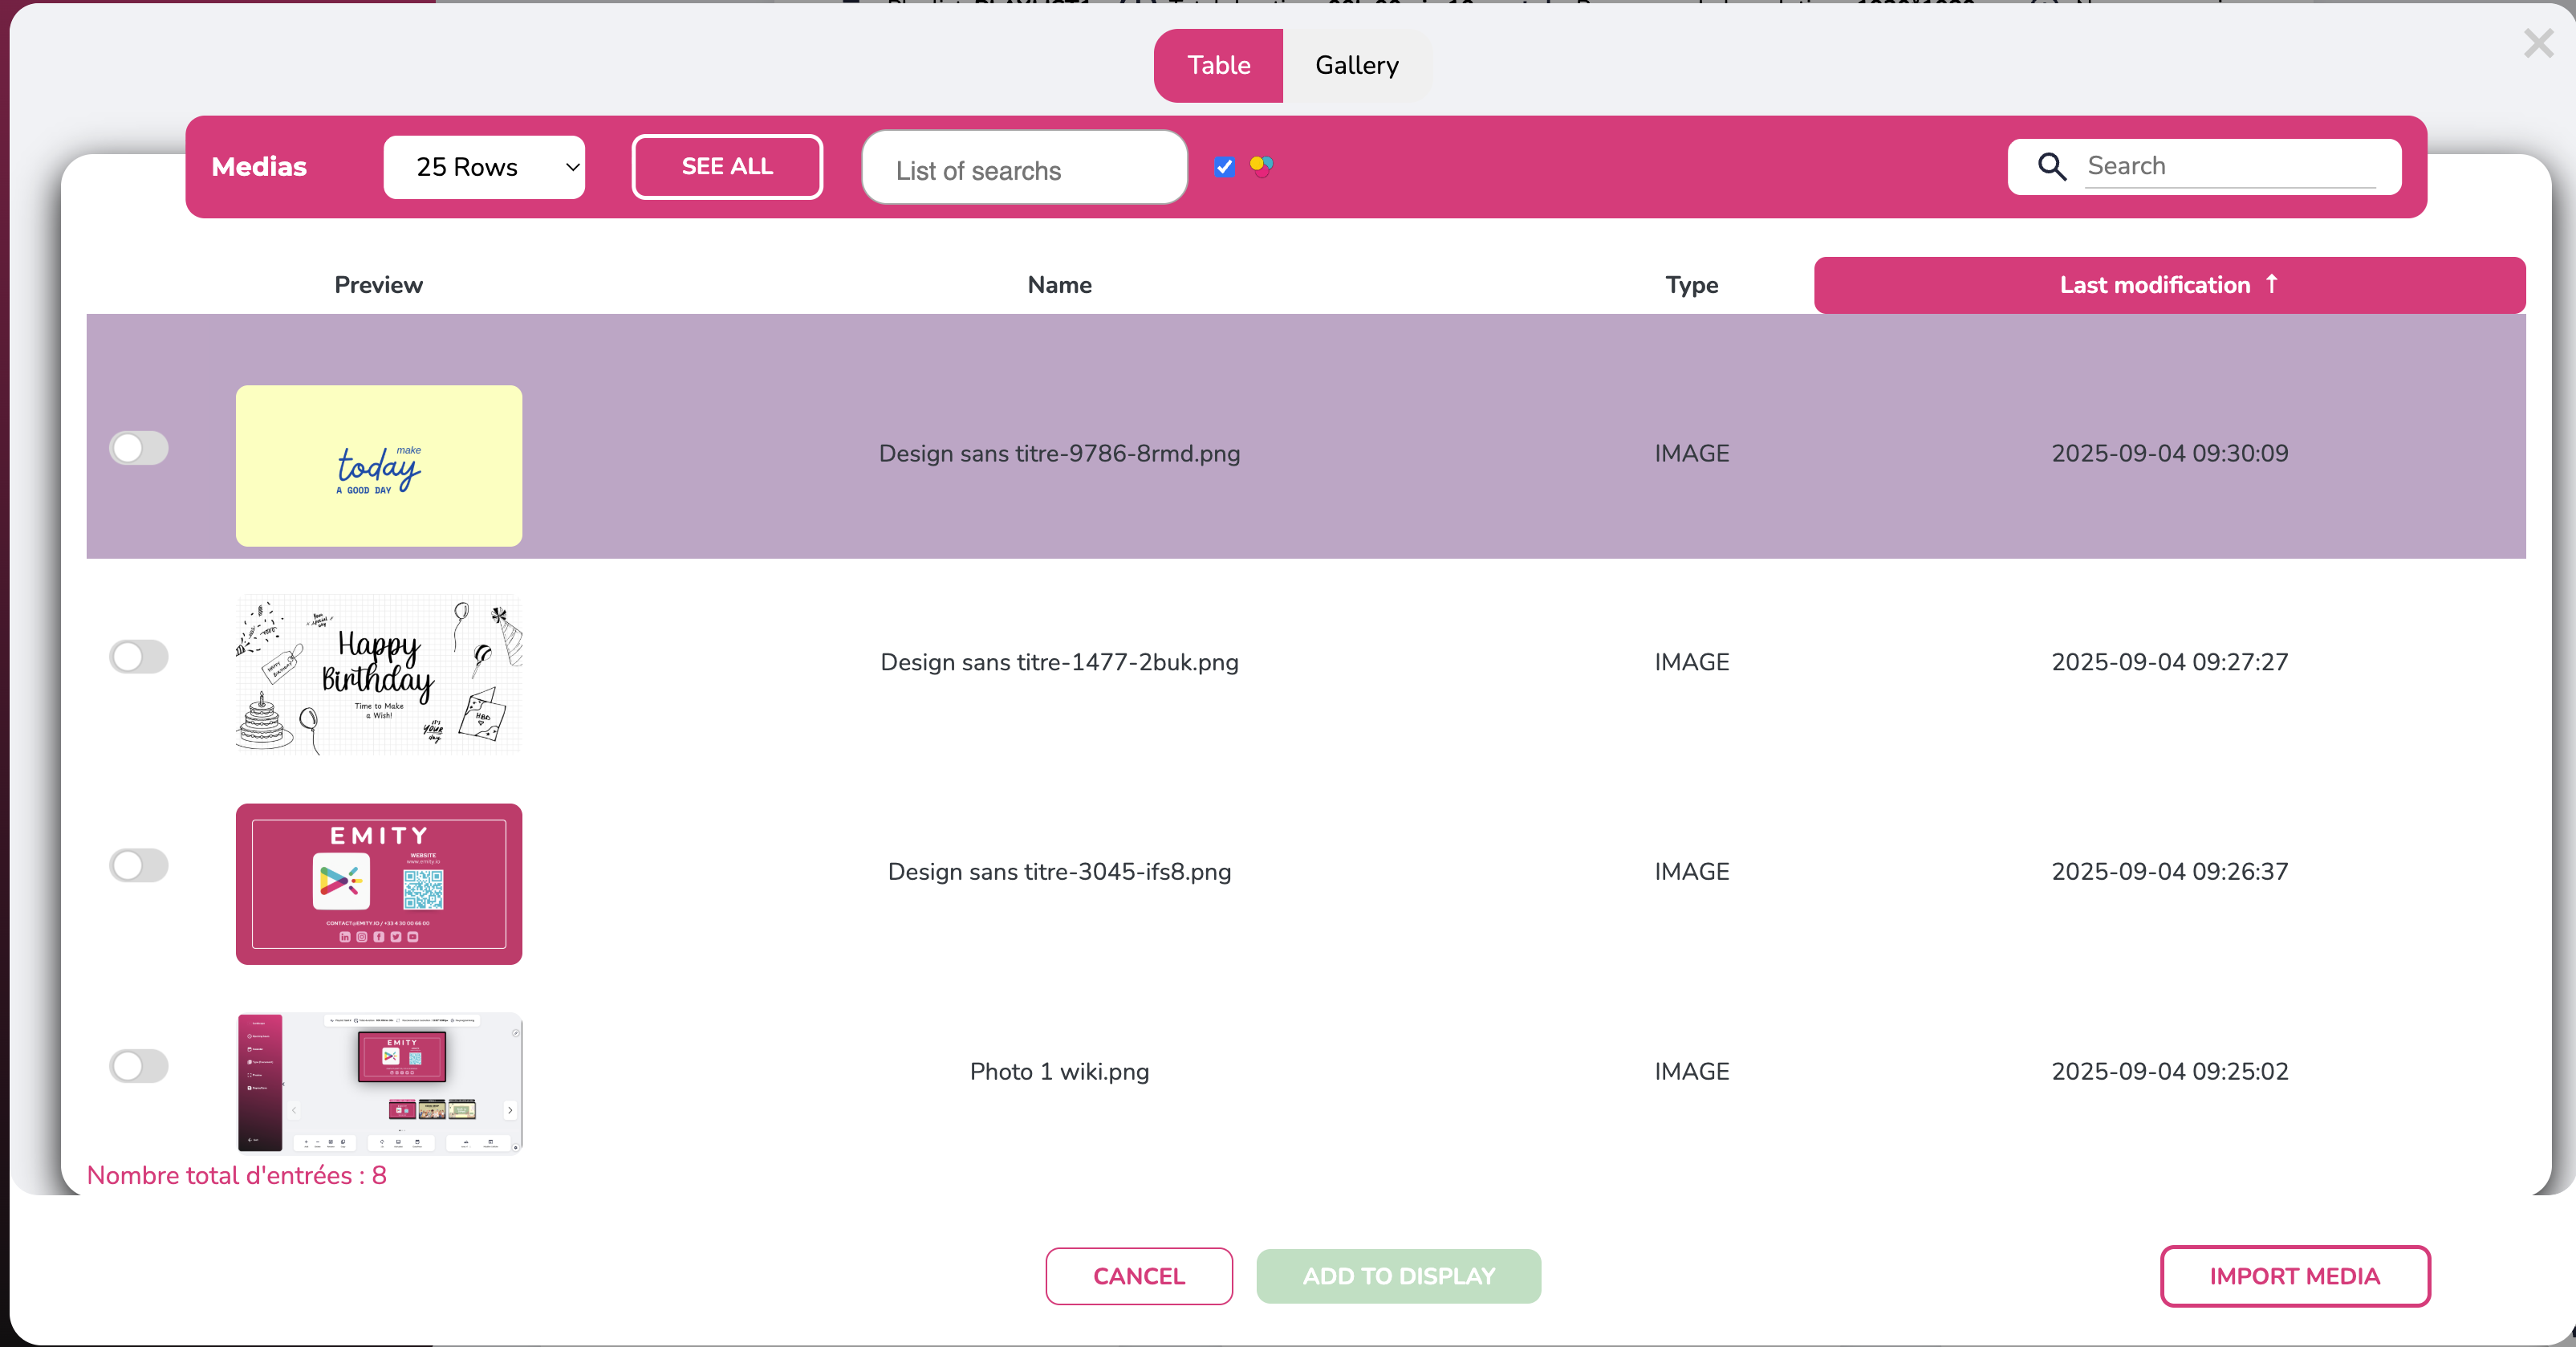Click the colored circles filter icon
2576x1347 pixels.
[1261, 166]
